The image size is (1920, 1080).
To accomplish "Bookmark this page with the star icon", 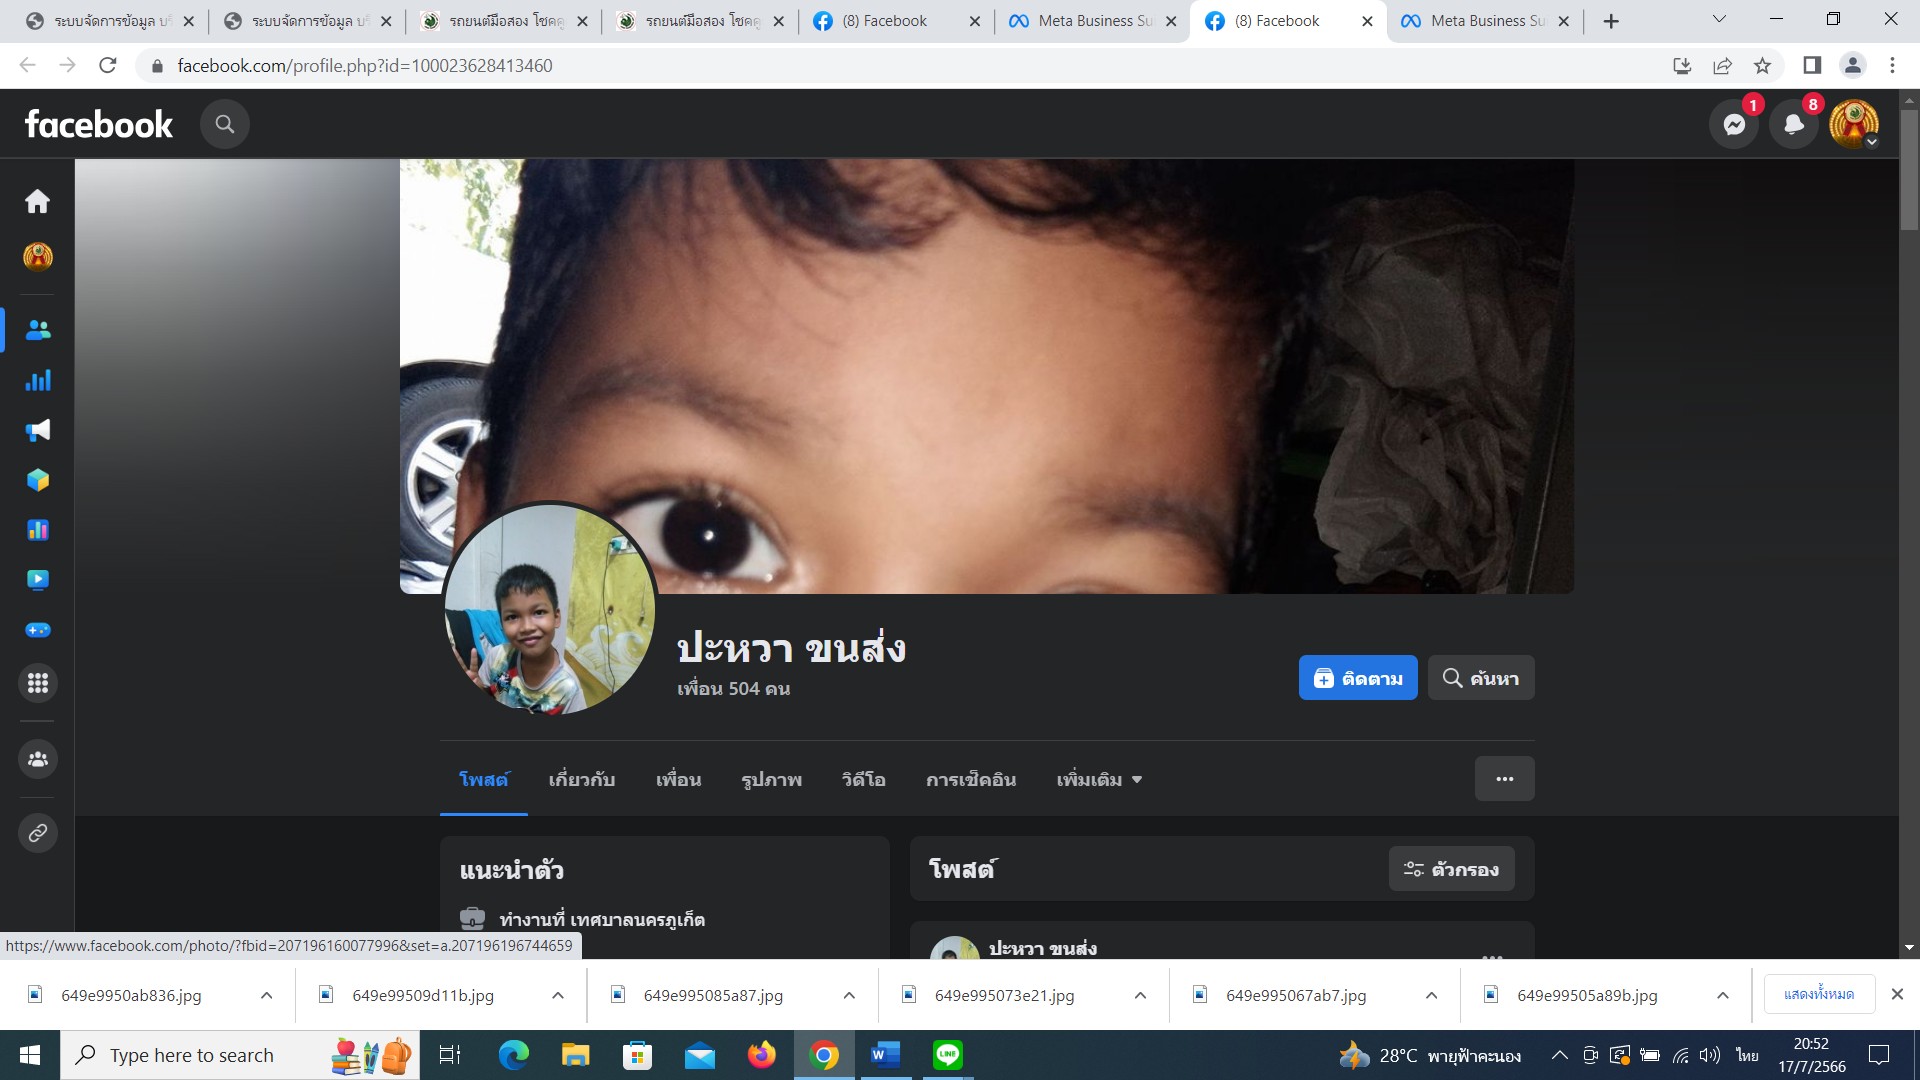I will coord(1762,66).
